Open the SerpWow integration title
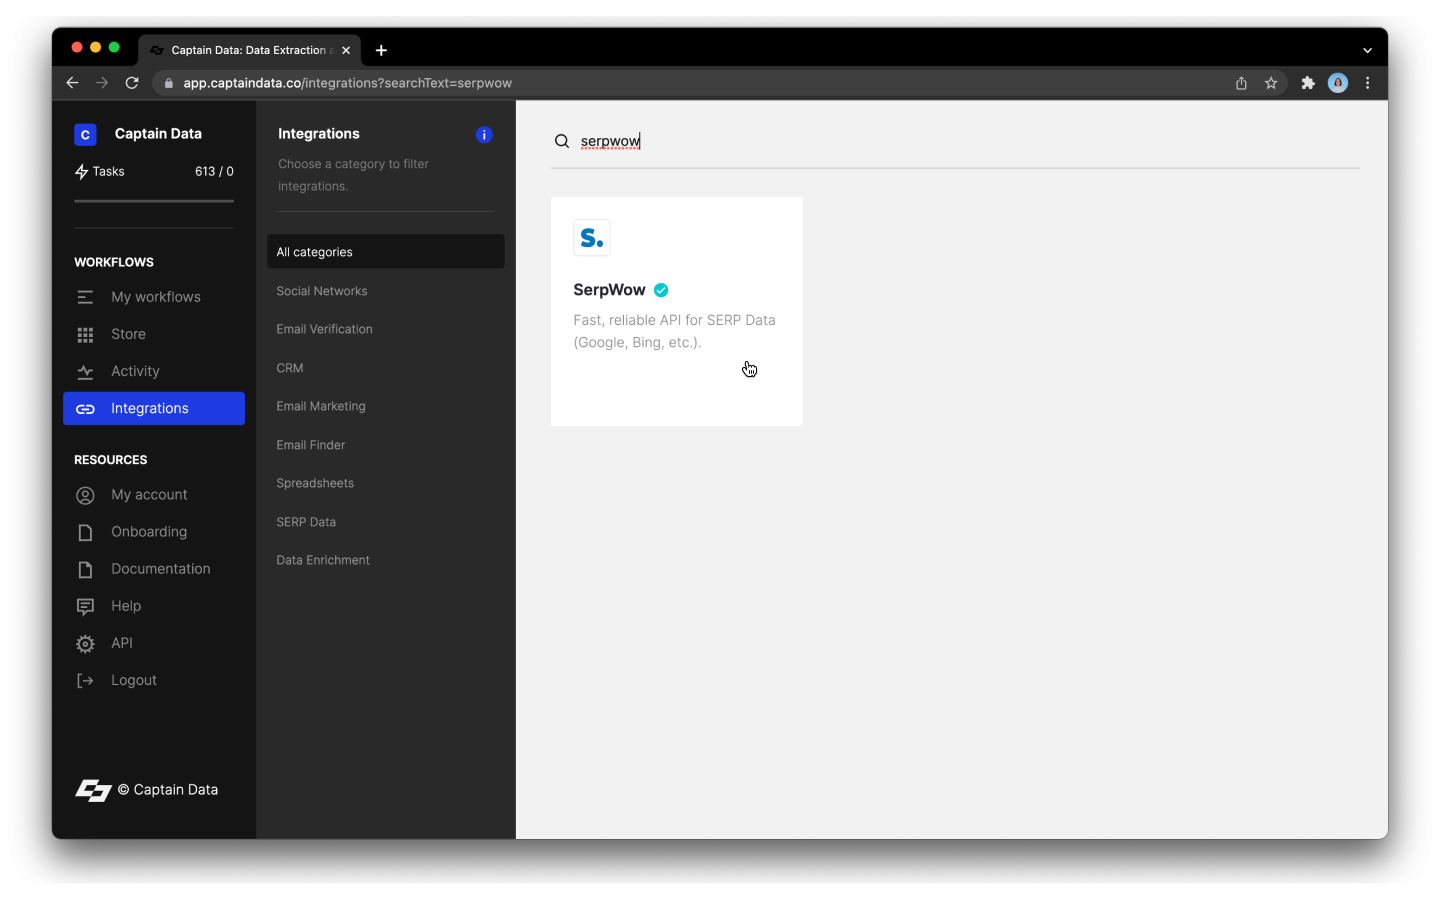 tap(609, 290)
